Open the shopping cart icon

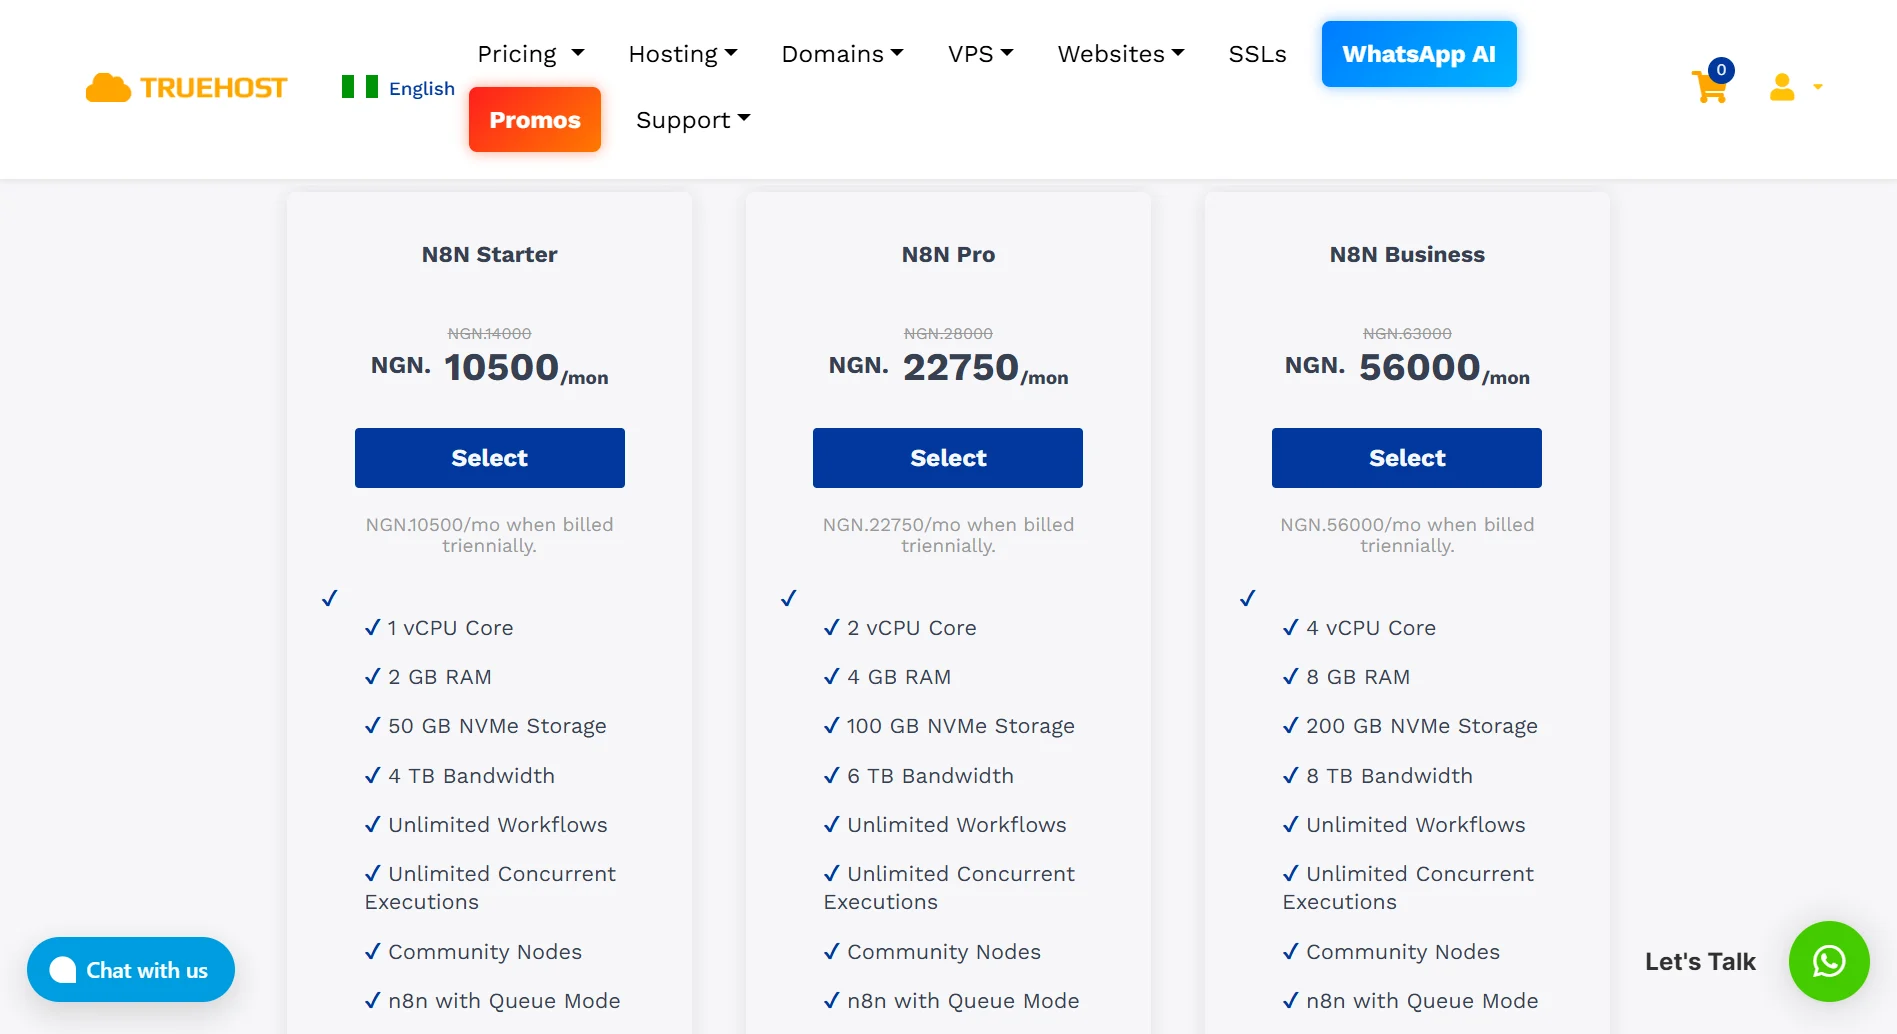[x=1710, y=87]
